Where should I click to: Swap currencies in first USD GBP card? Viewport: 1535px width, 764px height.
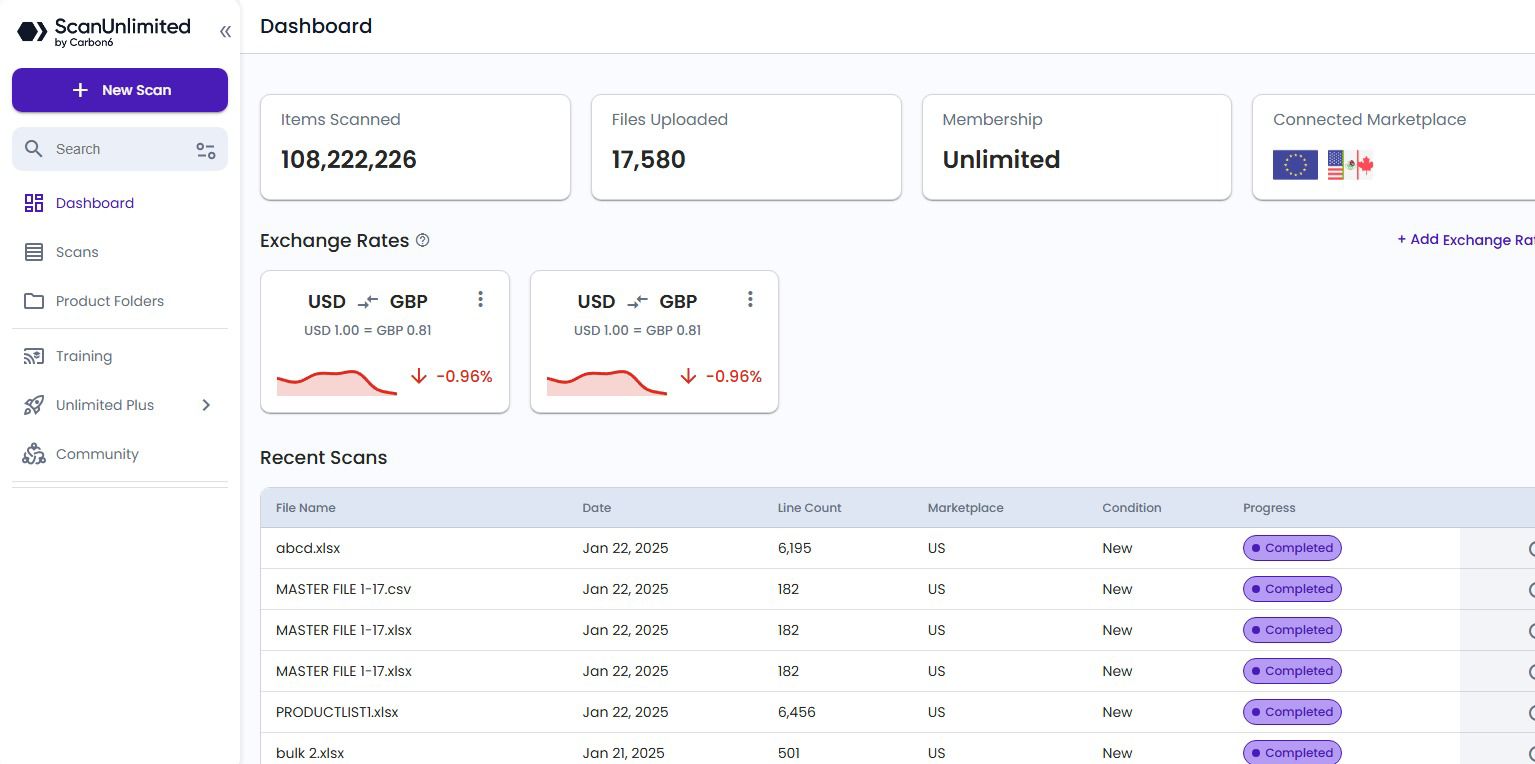[368, 302]
